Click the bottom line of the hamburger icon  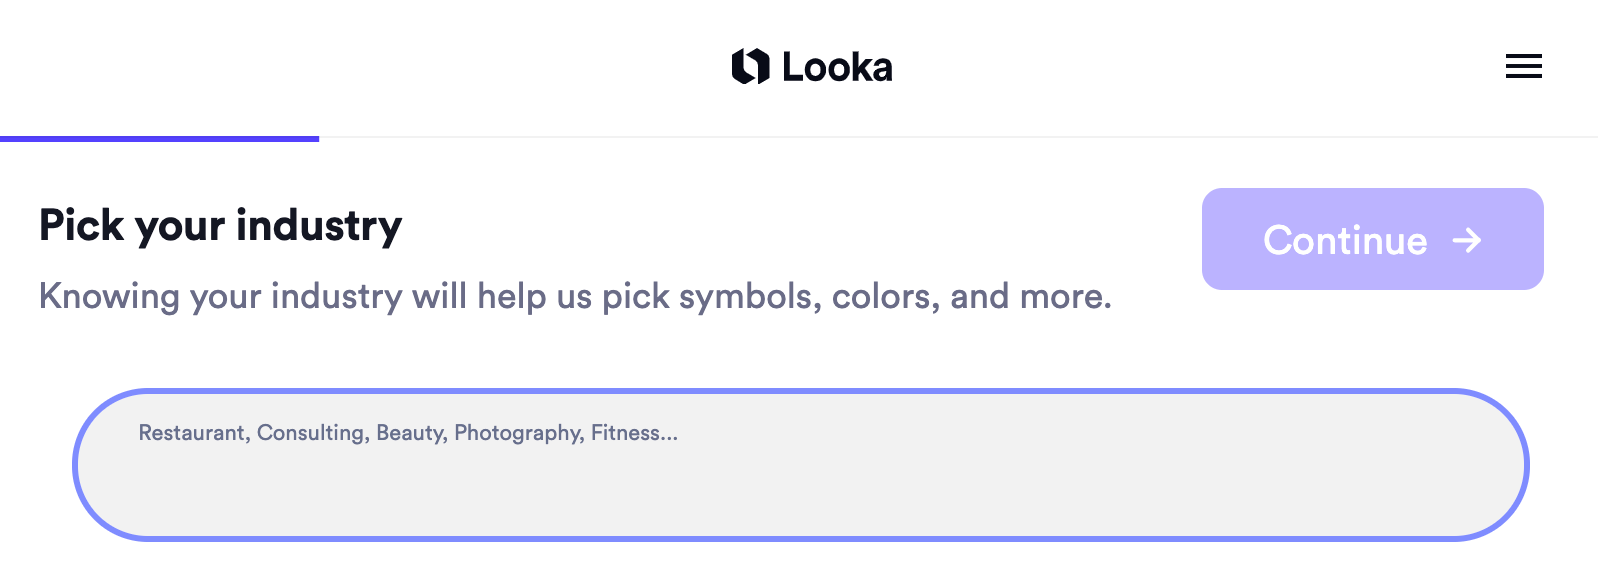coord(1523,77)
